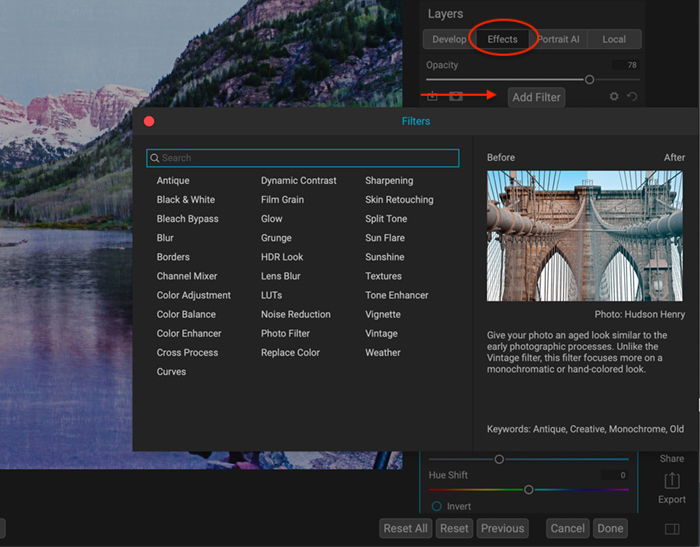This screenshot has height=547, width=700.
Task: Switch to the Develop tab
Action: click(449, 40)
